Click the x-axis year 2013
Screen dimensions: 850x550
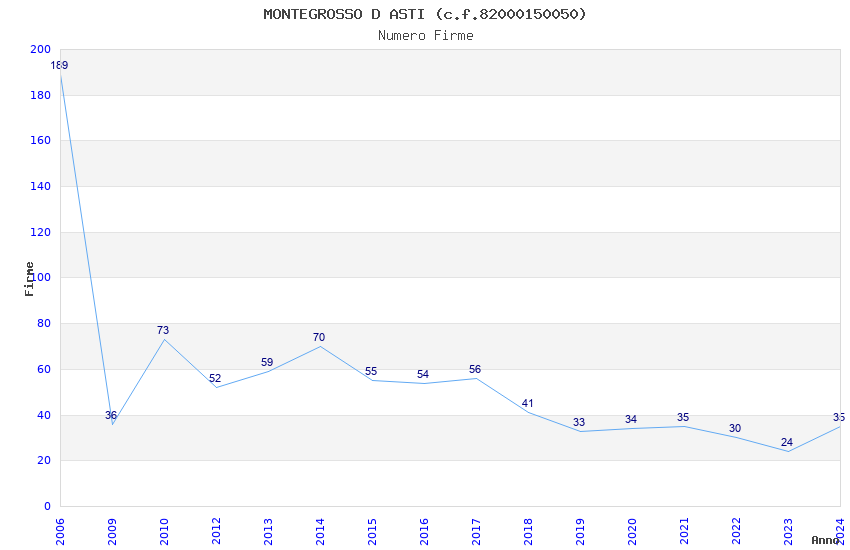(268, 532)
